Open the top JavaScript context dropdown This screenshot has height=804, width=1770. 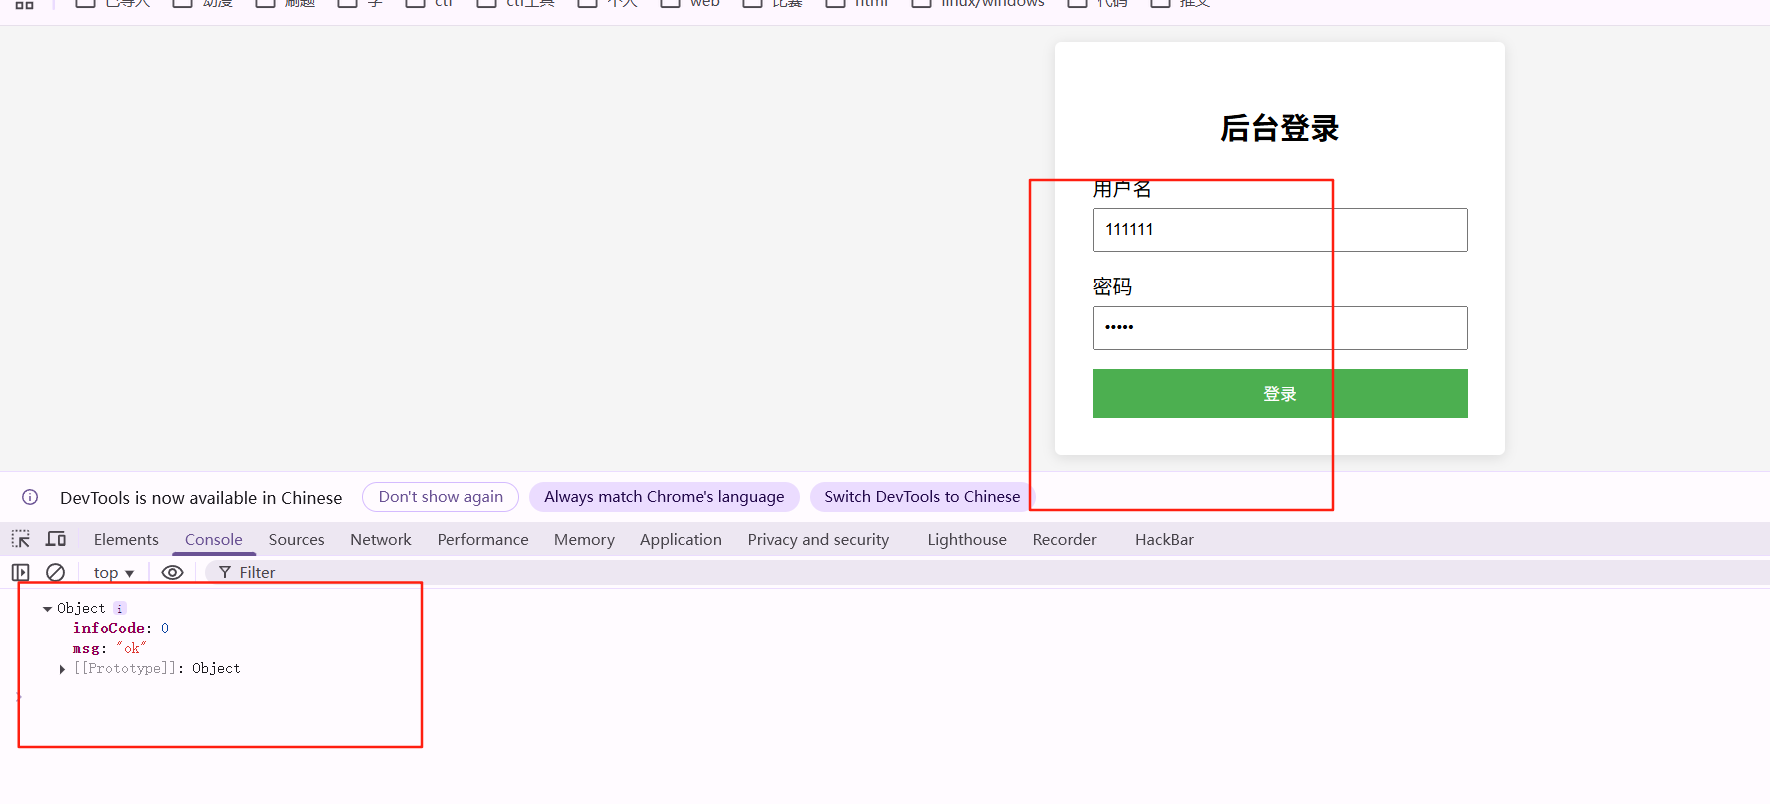point(113,572)
